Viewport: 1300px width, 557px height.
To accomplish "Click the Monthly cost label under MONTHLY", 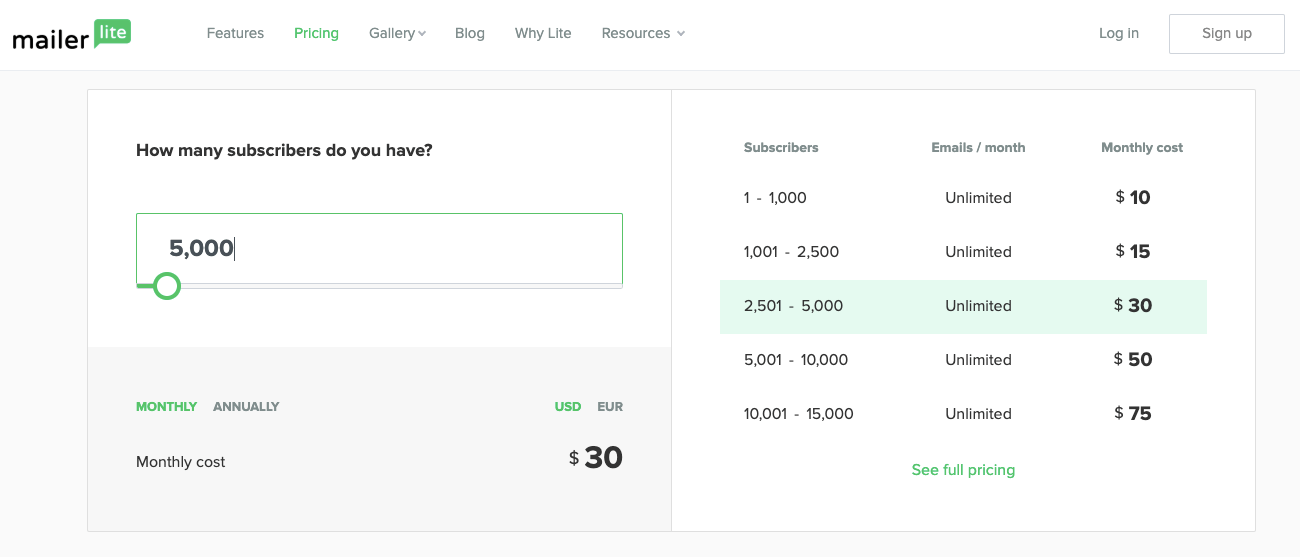I will click(x=181, y=462).
